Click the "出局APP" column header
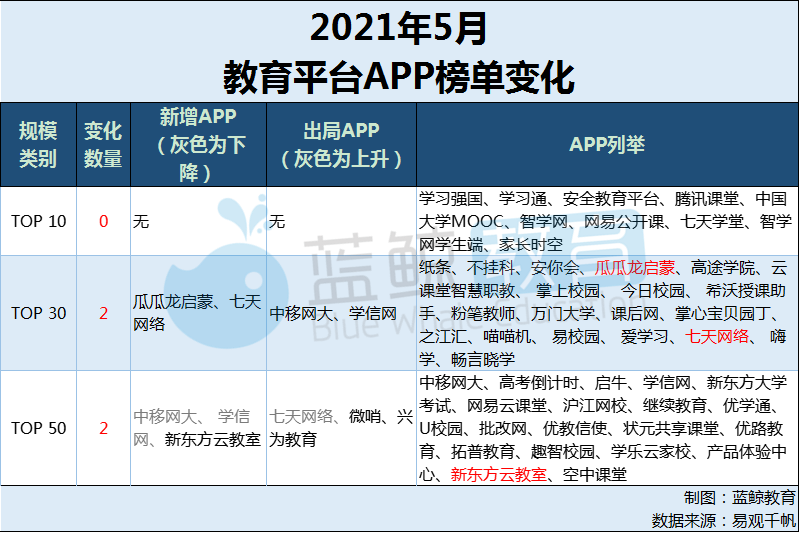Screen dimensions: 800x533 click(341, 144)
